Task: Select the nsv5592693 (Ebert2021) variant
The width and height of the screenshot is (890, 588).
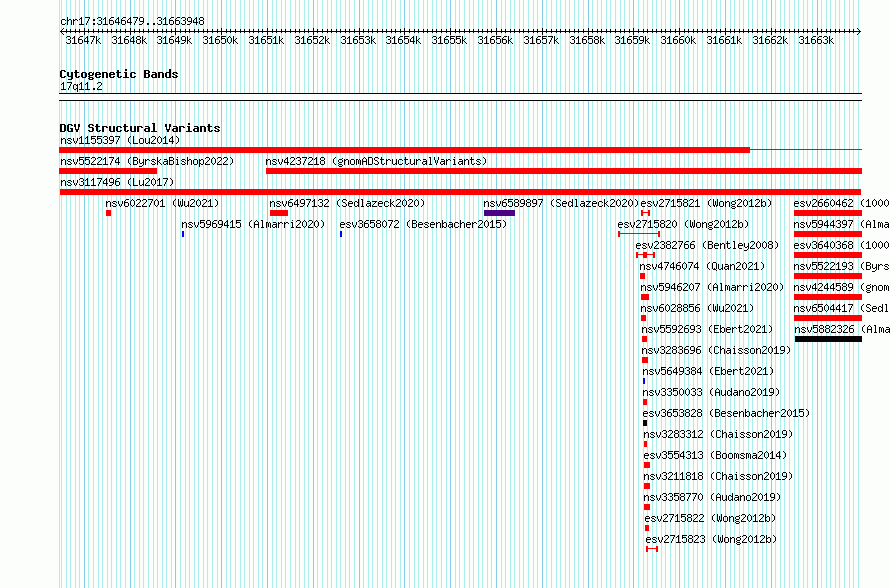Action: tap(707, 329)
